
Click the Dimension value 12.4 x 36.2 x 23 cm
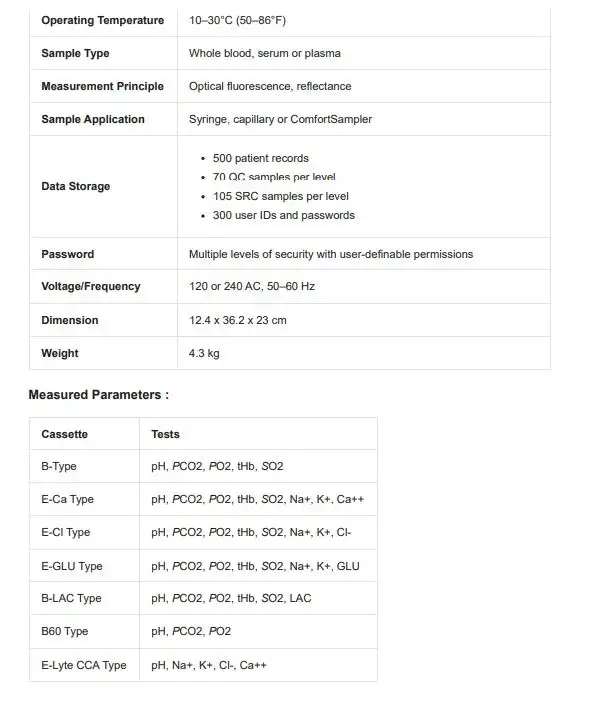point(238,320)
